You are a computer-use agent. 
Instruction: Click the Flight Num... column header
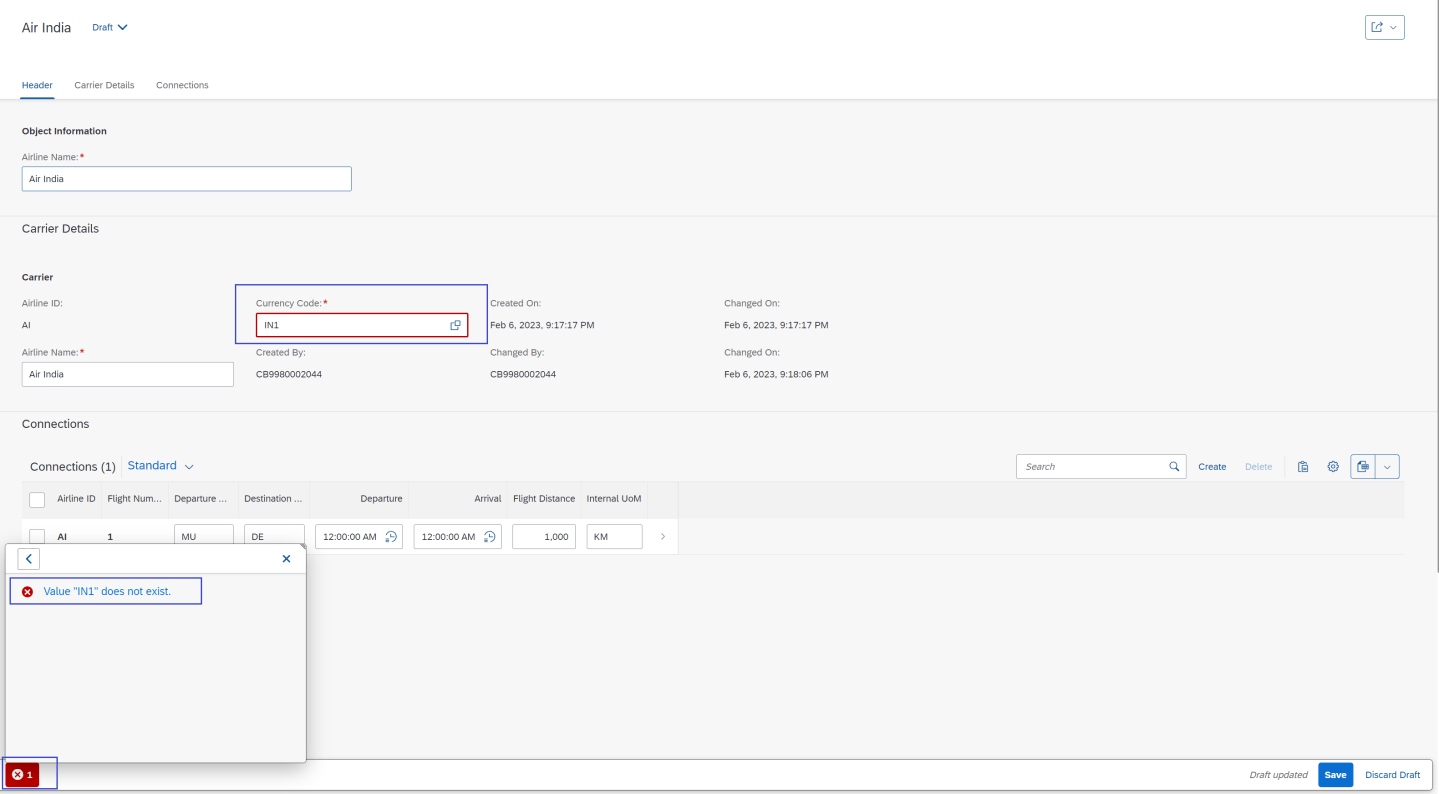[135, 499]
